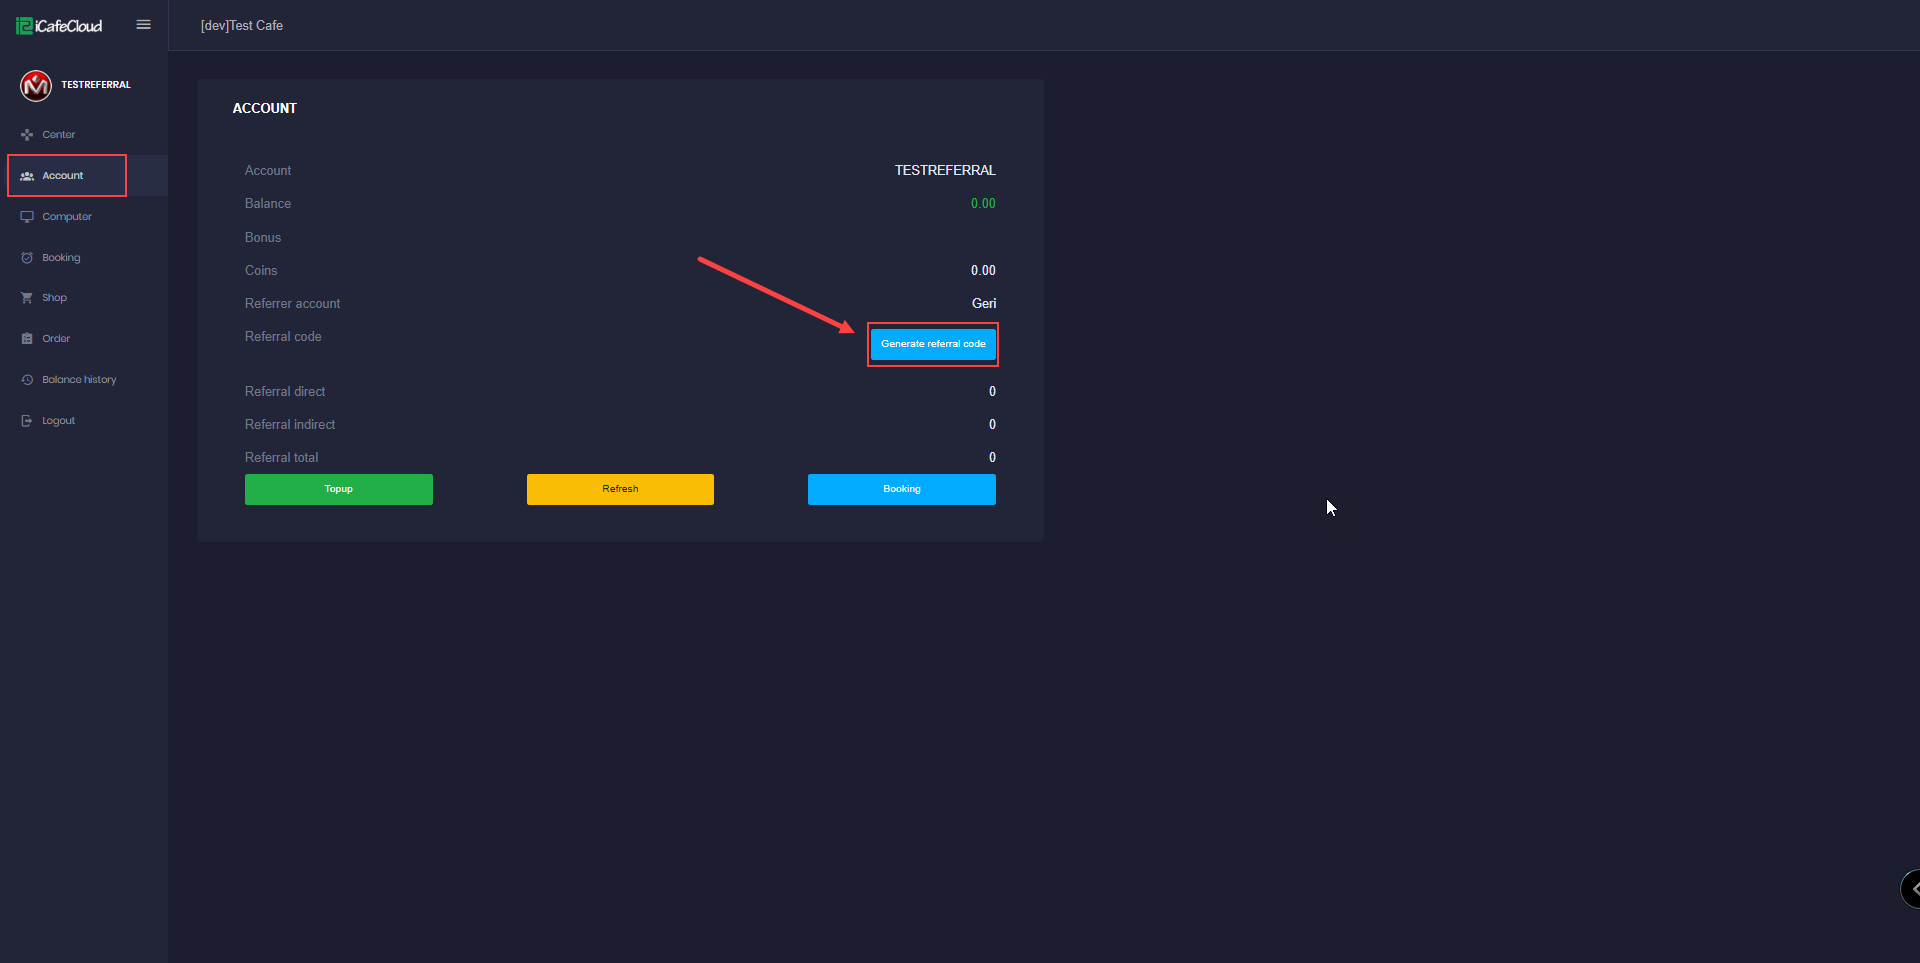The height and width of the screenshot is (963, 1920).
Task: Click the Referral direct count 0
Action: tap(992, 392)
